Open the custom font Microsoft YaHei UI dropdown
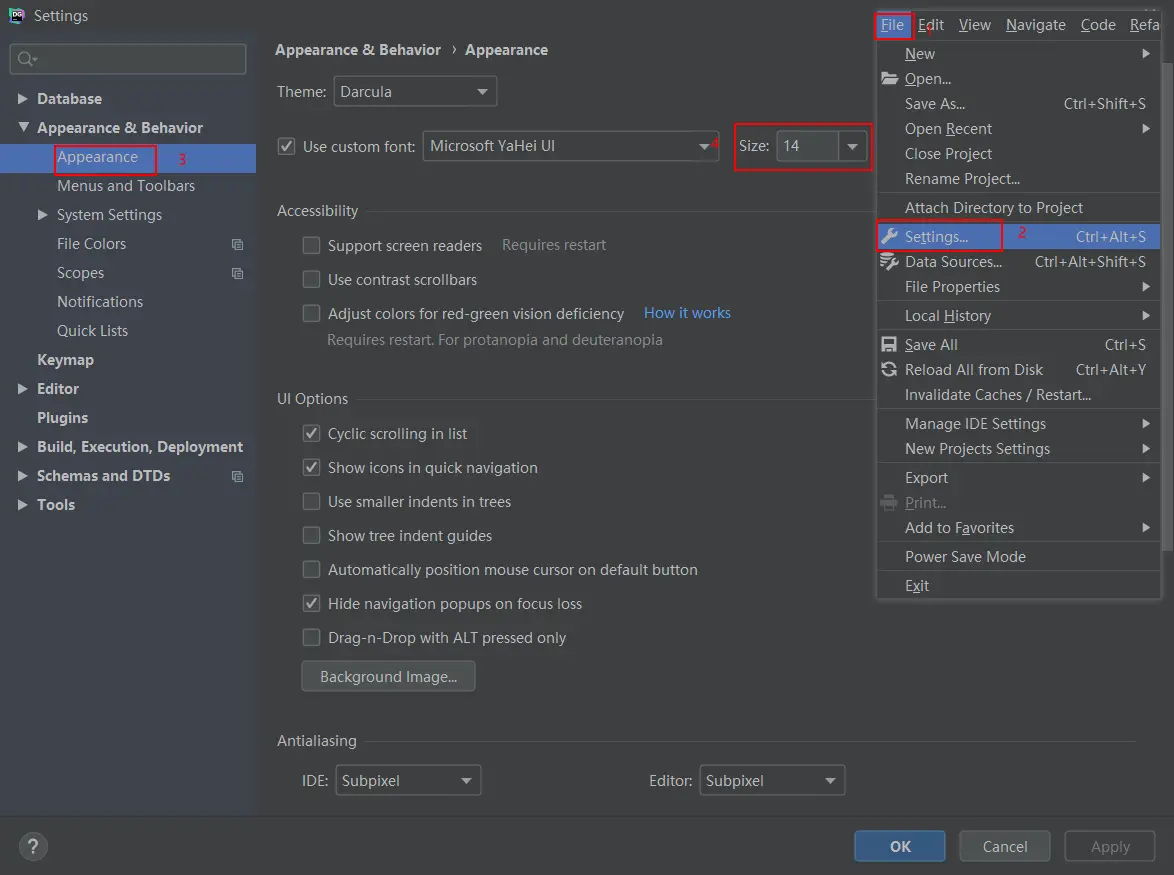This screenshot has height=875, width=1174. (571, 146)
